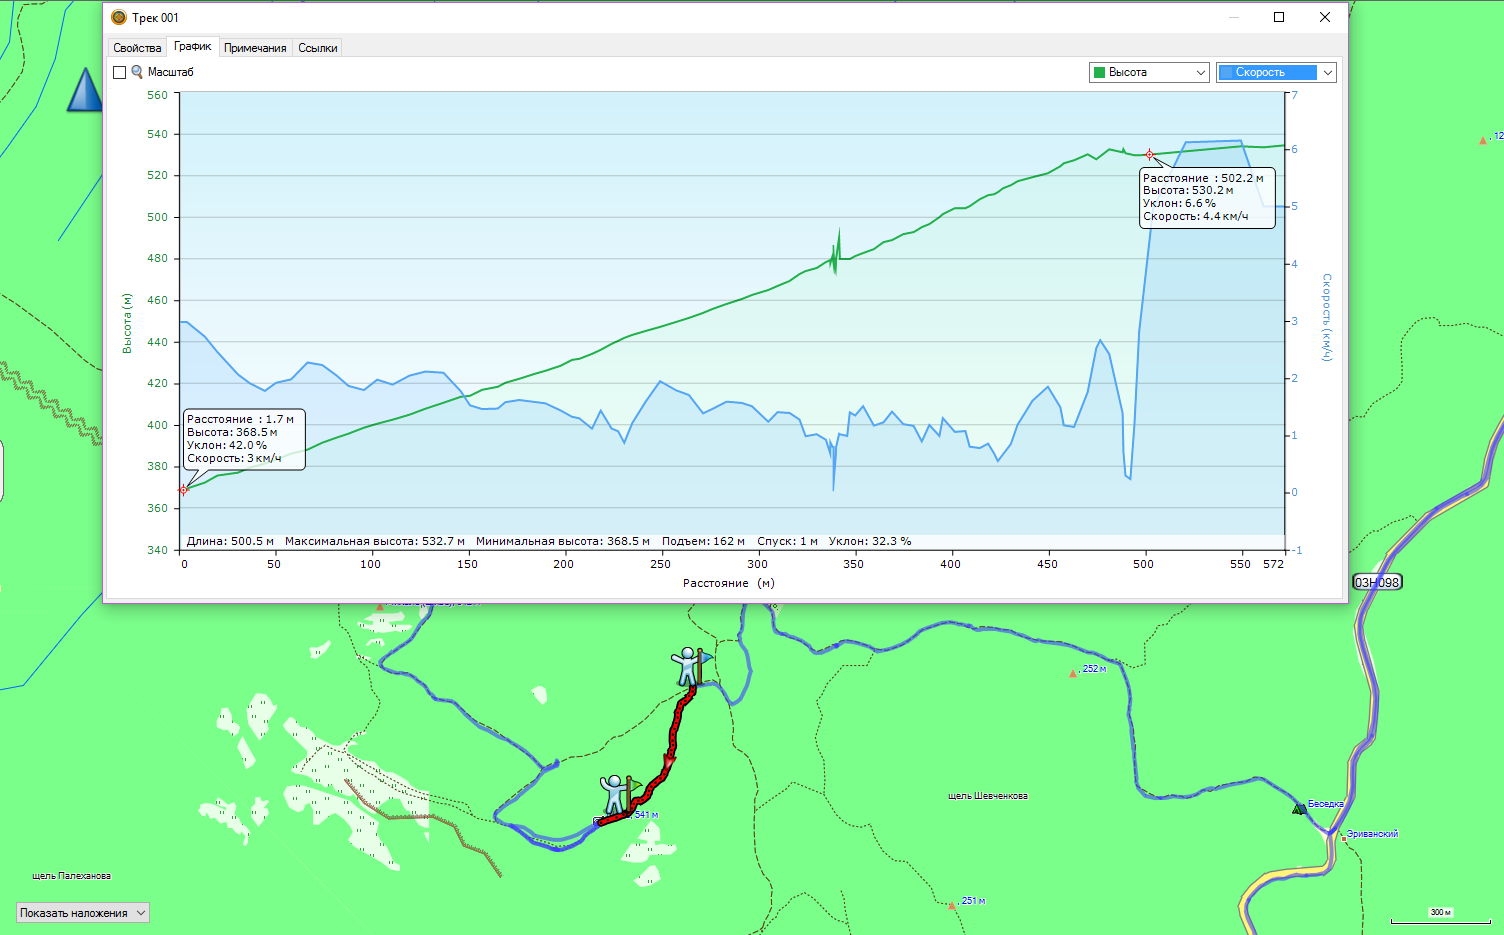Click the red direction arrow on the track

click(x=669, y=764)
